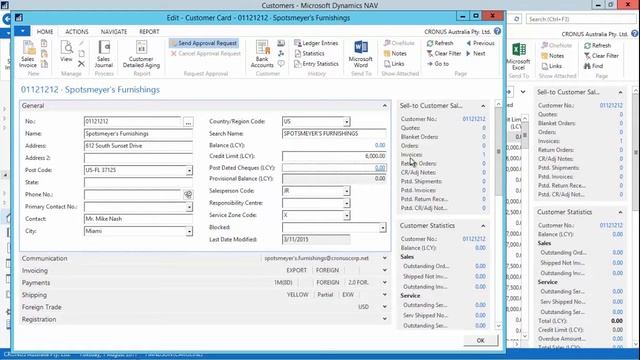640x360 pixels.
Task: Click the Contact field Mr. Mike Nash
Action: click(138, 219)
